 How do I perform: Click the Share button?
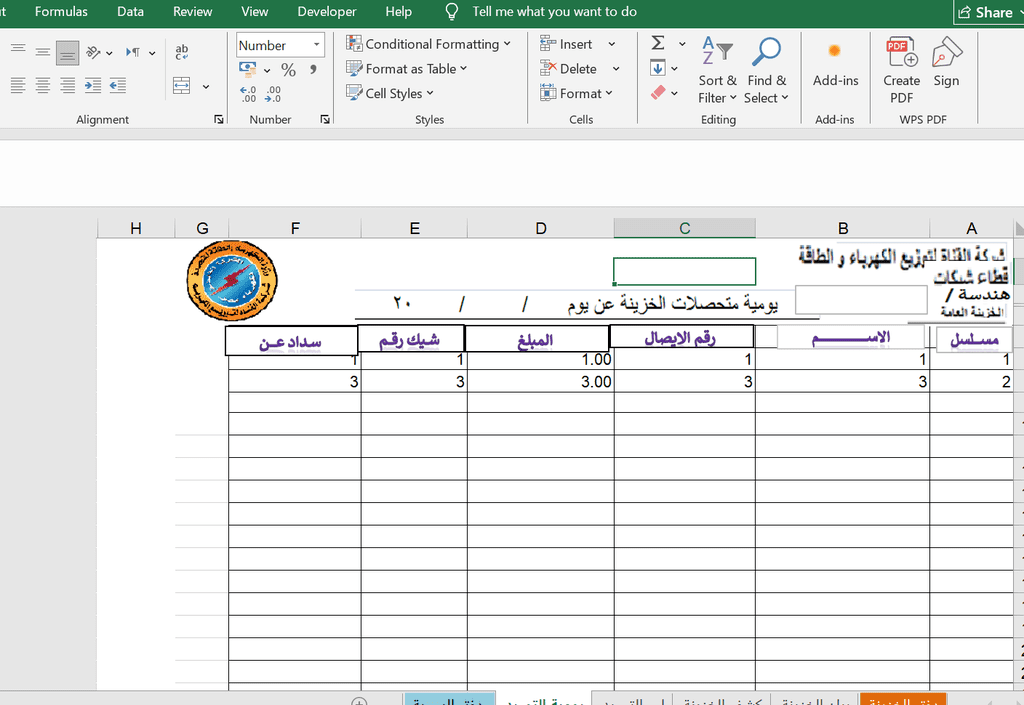tap(985, 12)
